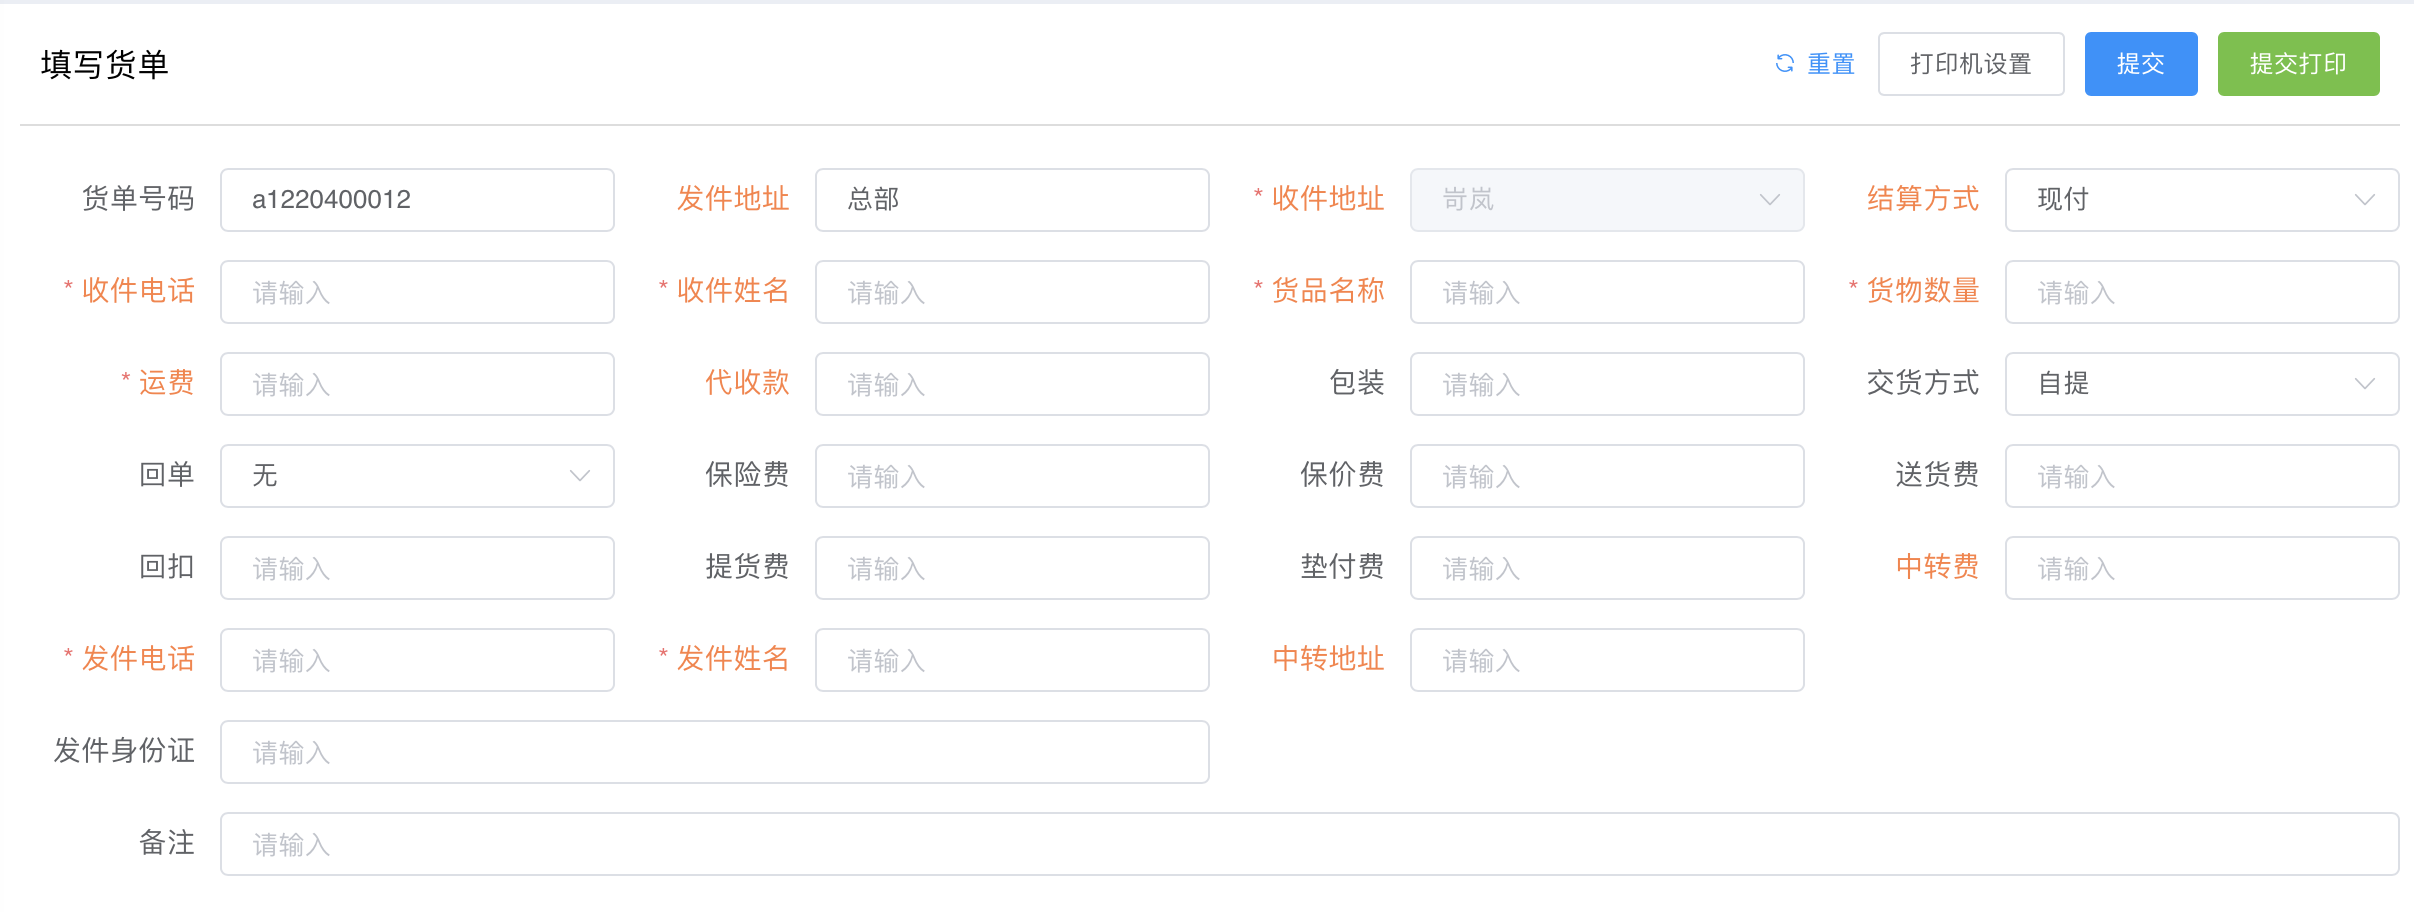Click into the 备注 remarks field
The width and height of the screenshot is (2414, 912).
[x=1310, y=844]
